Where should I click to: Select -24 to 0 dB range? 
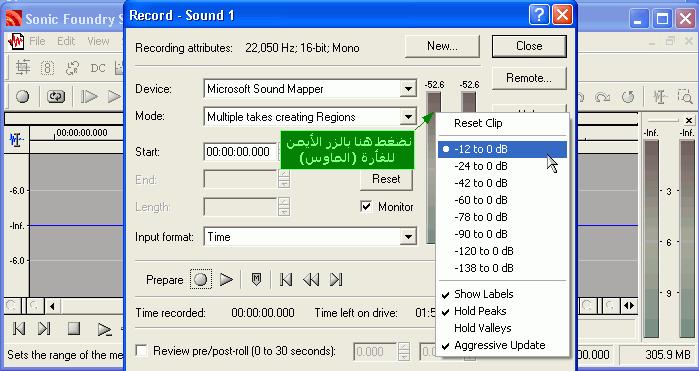[502, 166]
